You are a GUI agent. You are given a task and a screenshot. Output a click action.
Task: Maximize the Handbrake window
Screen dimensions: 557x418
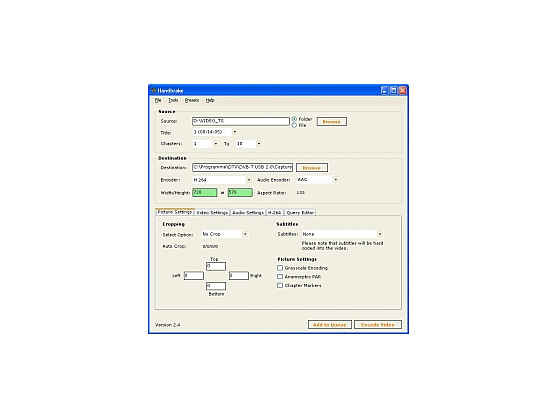click(394, 91)
